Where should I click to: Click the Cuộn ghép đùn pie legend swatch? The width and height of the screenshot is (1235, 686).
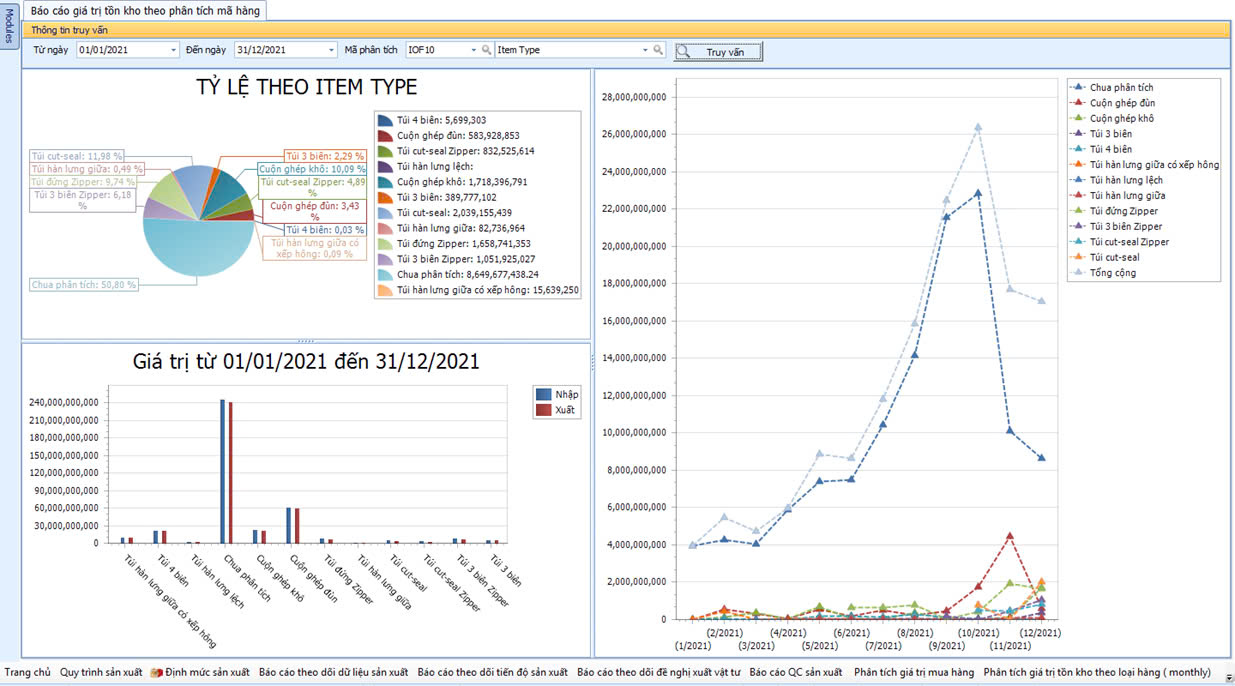tap(385, 135)
